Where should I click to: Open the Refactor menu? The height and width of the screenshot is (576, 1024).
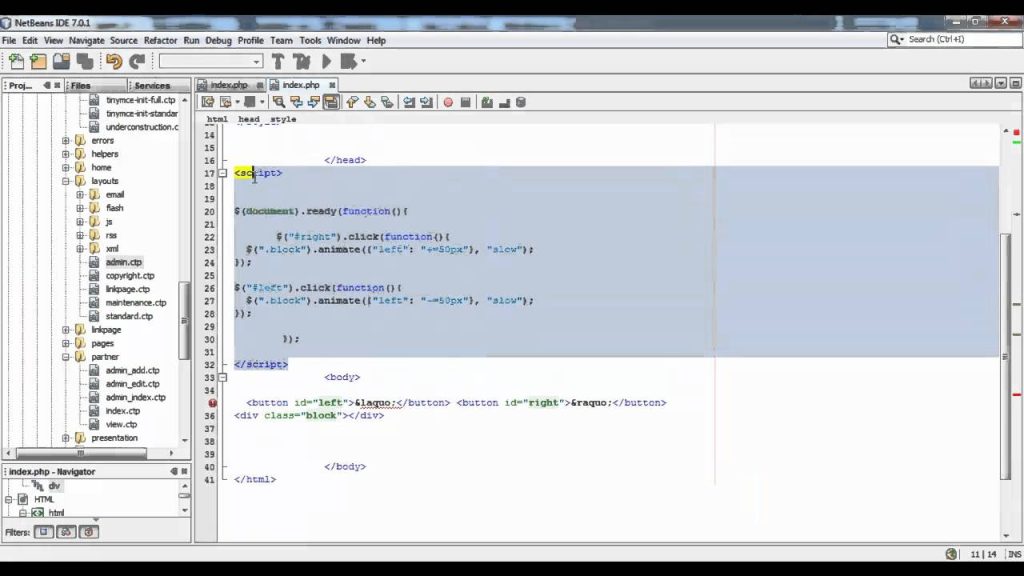[160, 40]
